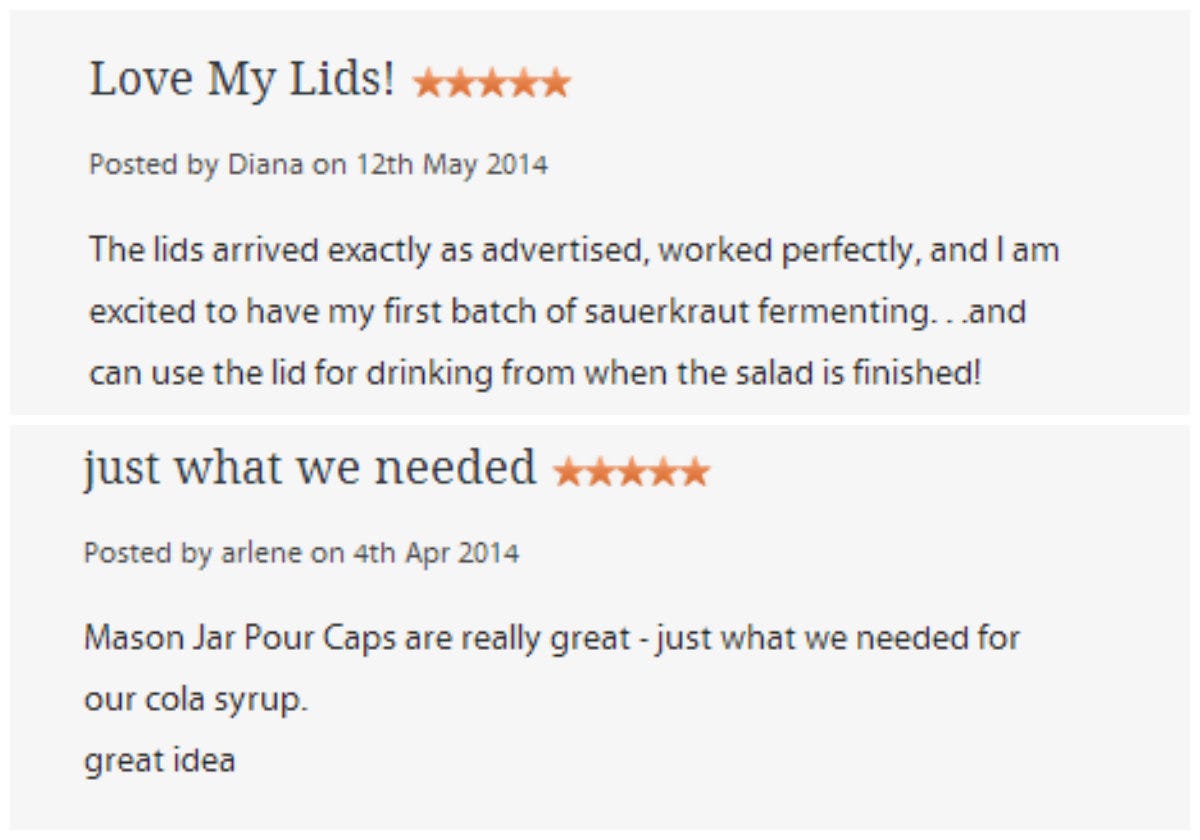The image size is (1200, 840).
Task: Click the great idea line in arlene's review
Action: pyautogui.click(x=160, y=761)
